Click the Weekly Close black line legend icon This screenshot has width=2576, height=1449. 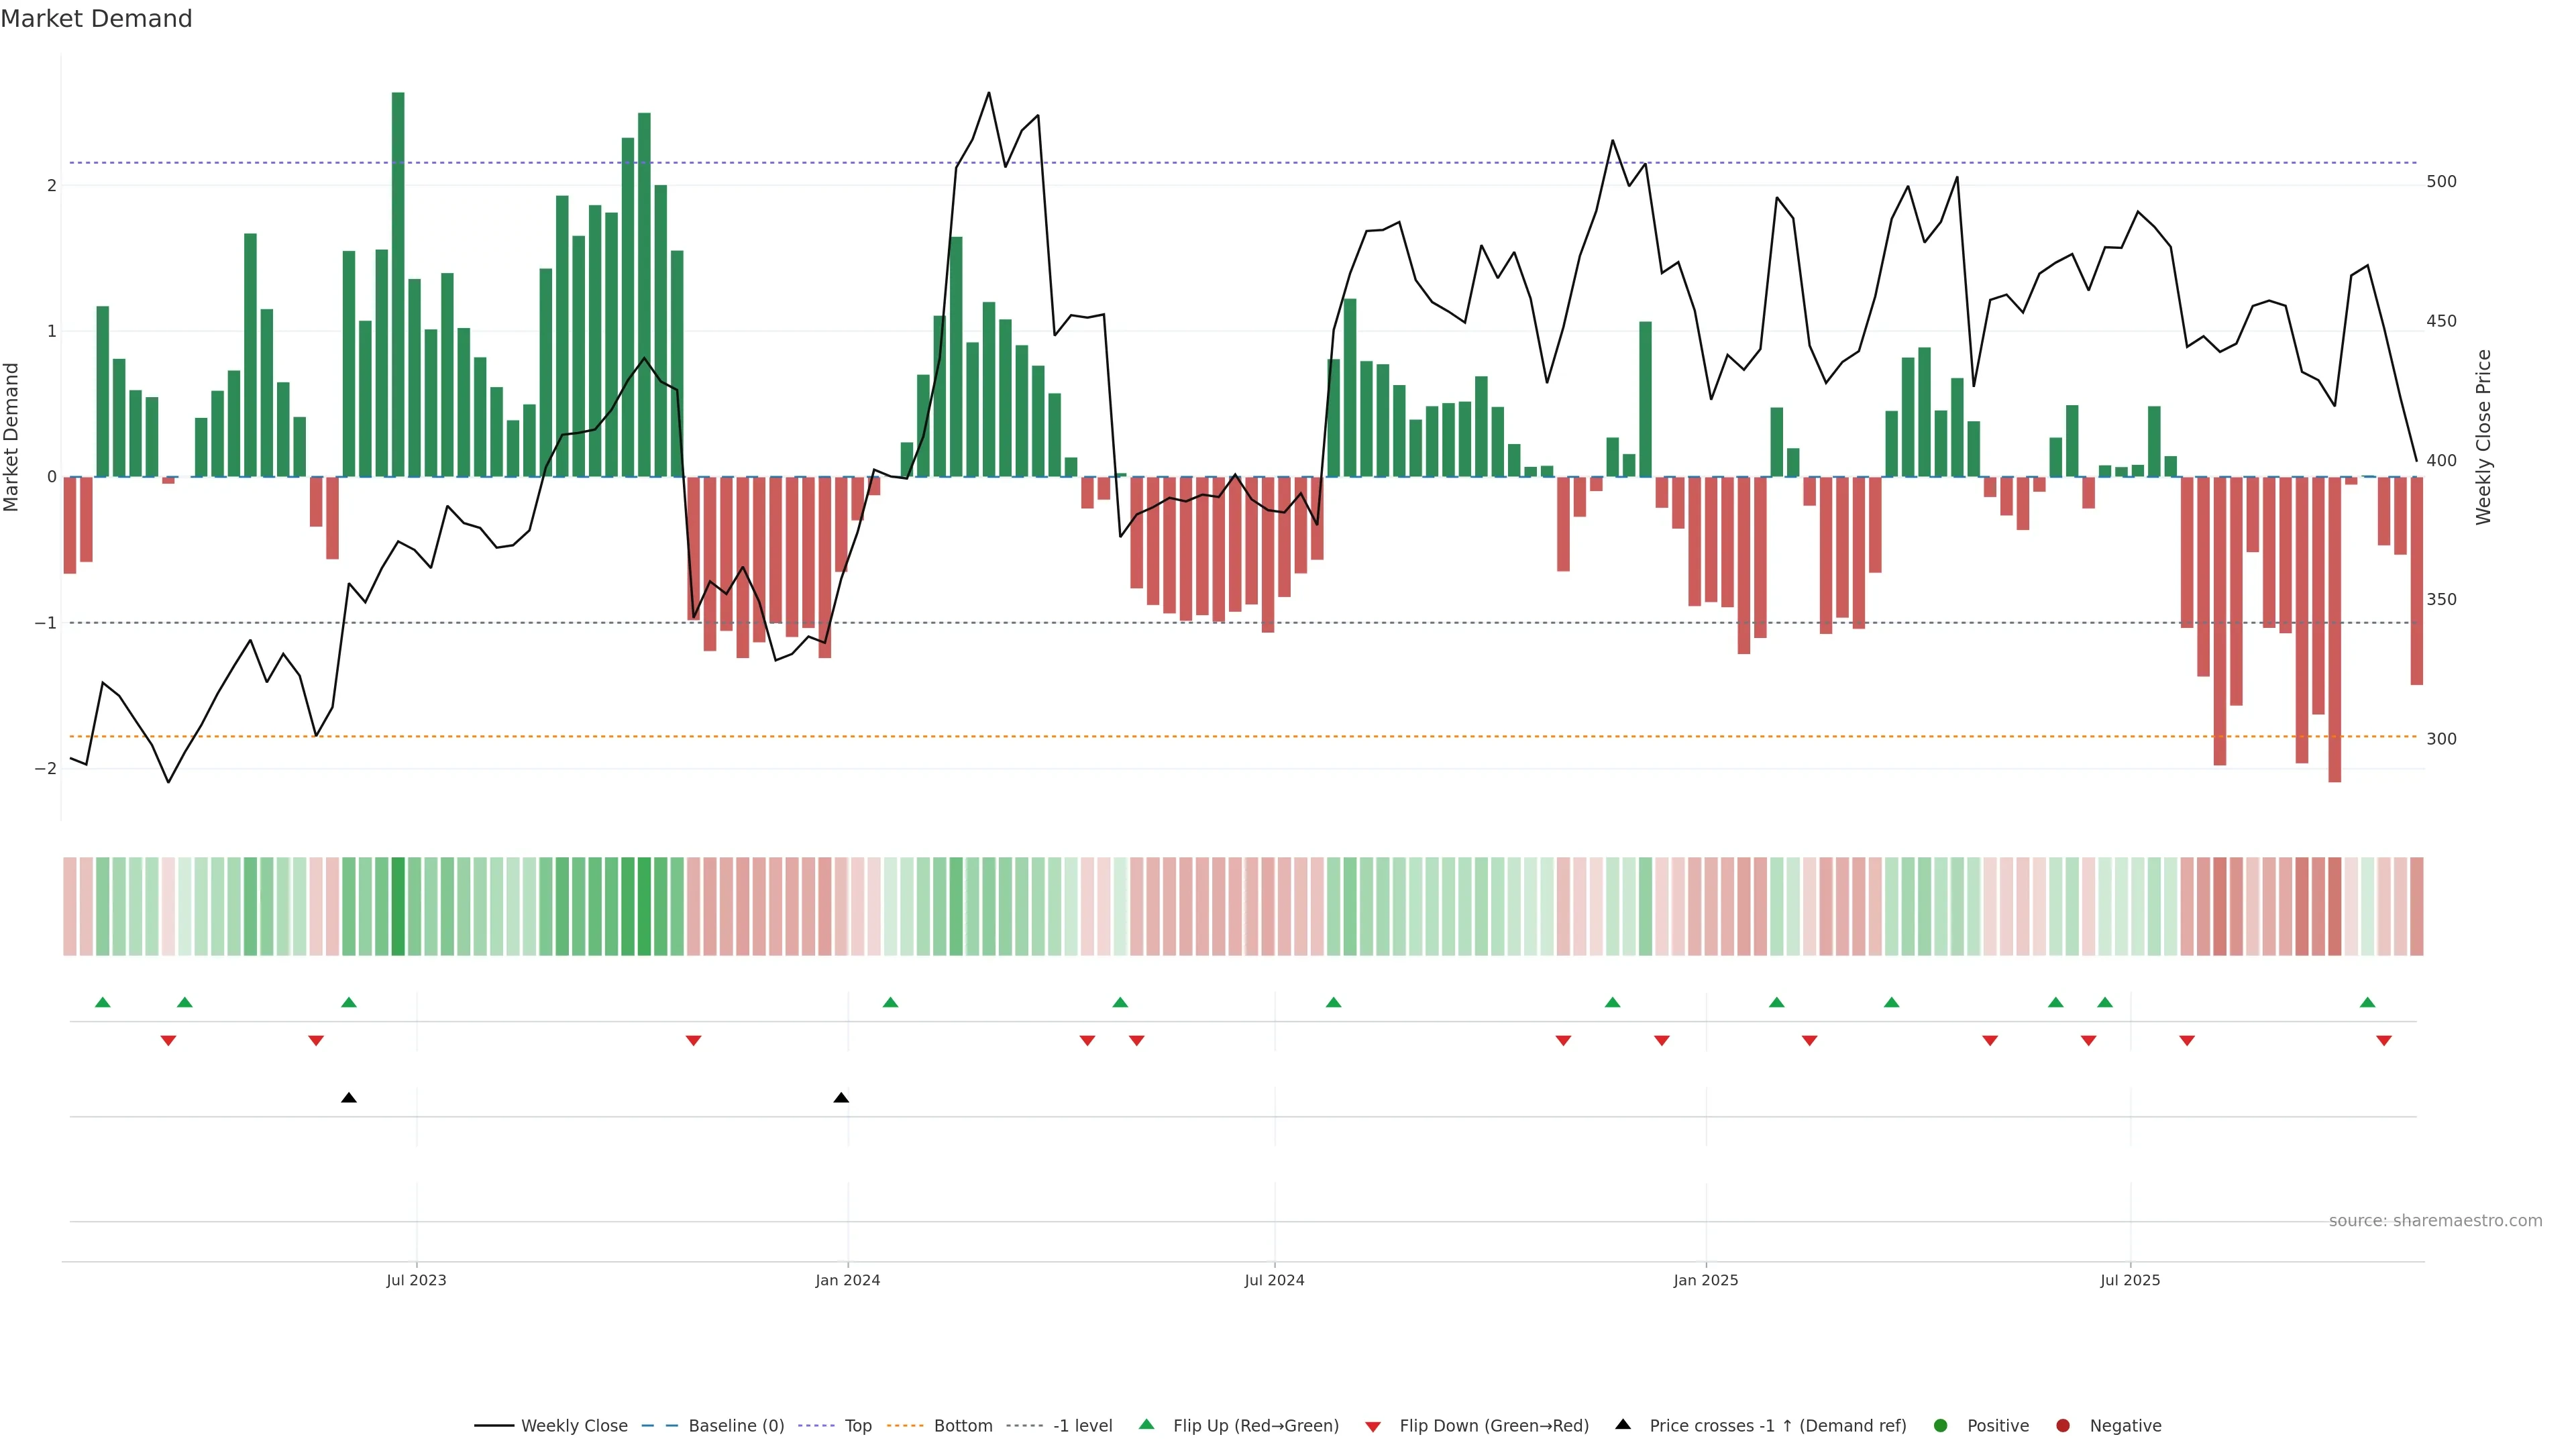coord(494,1426)
